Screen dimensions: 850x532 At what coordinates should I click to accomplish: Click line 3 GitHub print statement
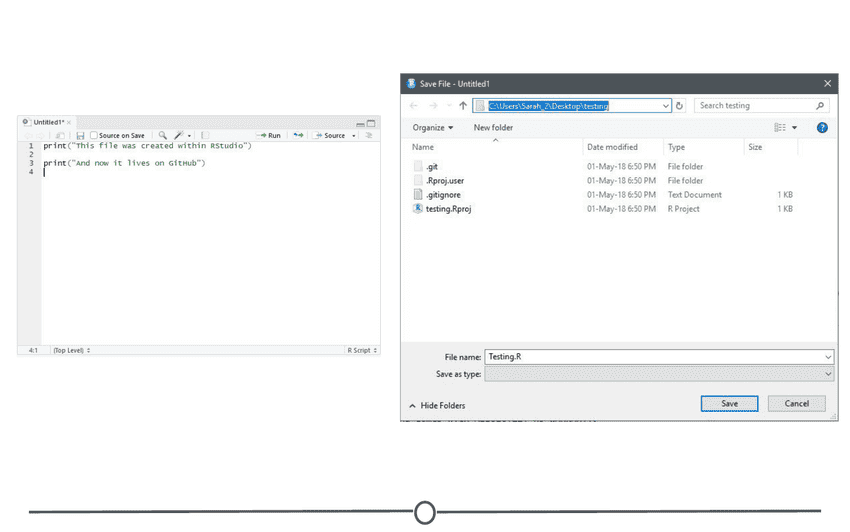[x=124, y=163]
